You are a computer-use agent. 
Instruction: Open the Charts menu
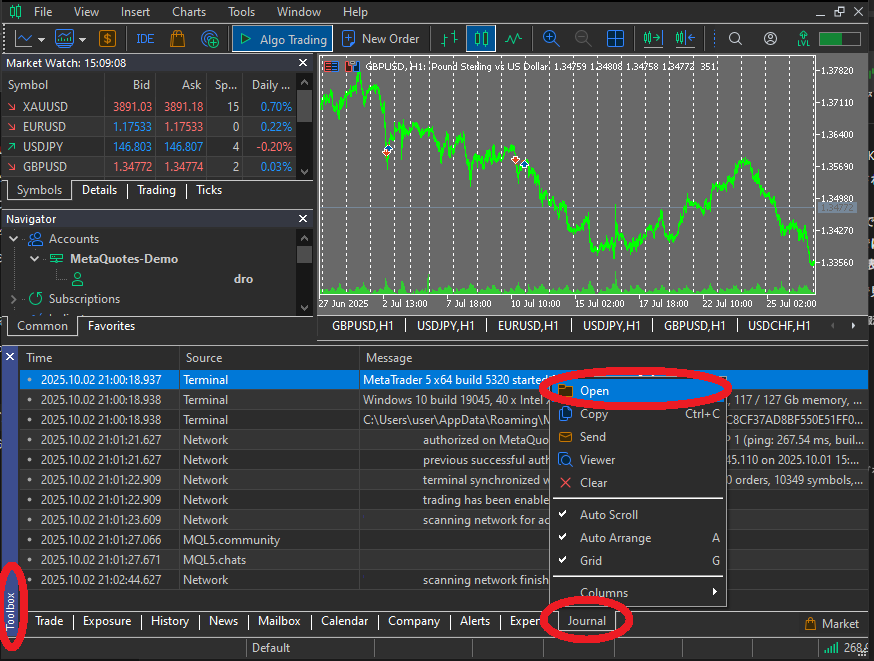click(x=189, y=12)
